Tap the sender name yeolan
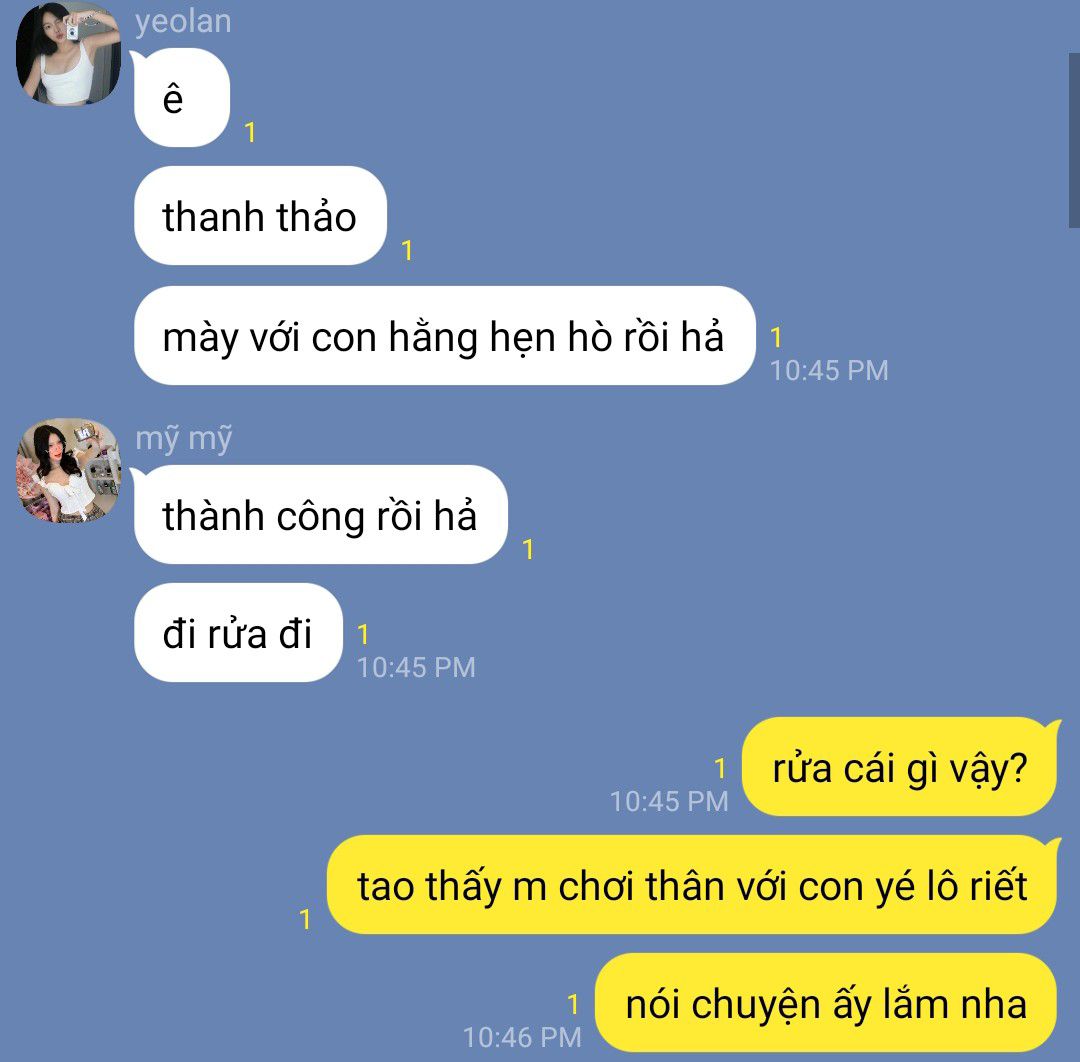 tap(183, 22)
